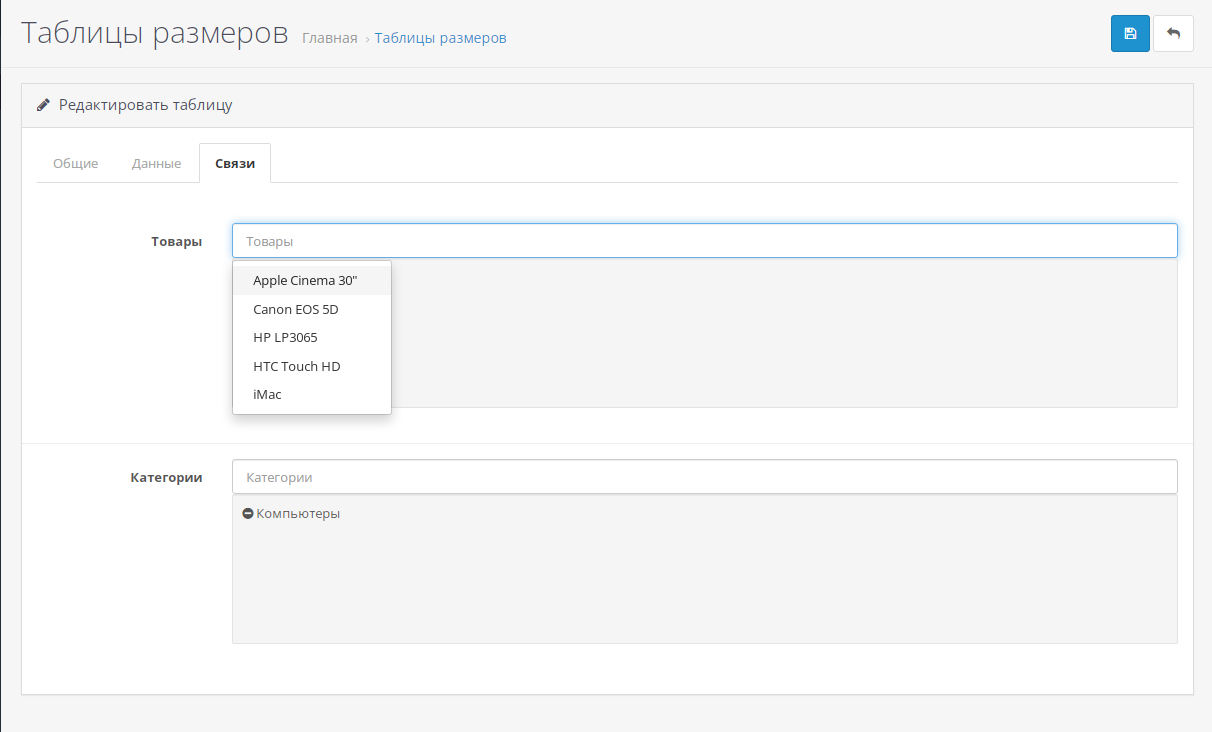The image size is (1212, 732).
Task: Click the blue save button
Action: click(x=1130, y=33)
